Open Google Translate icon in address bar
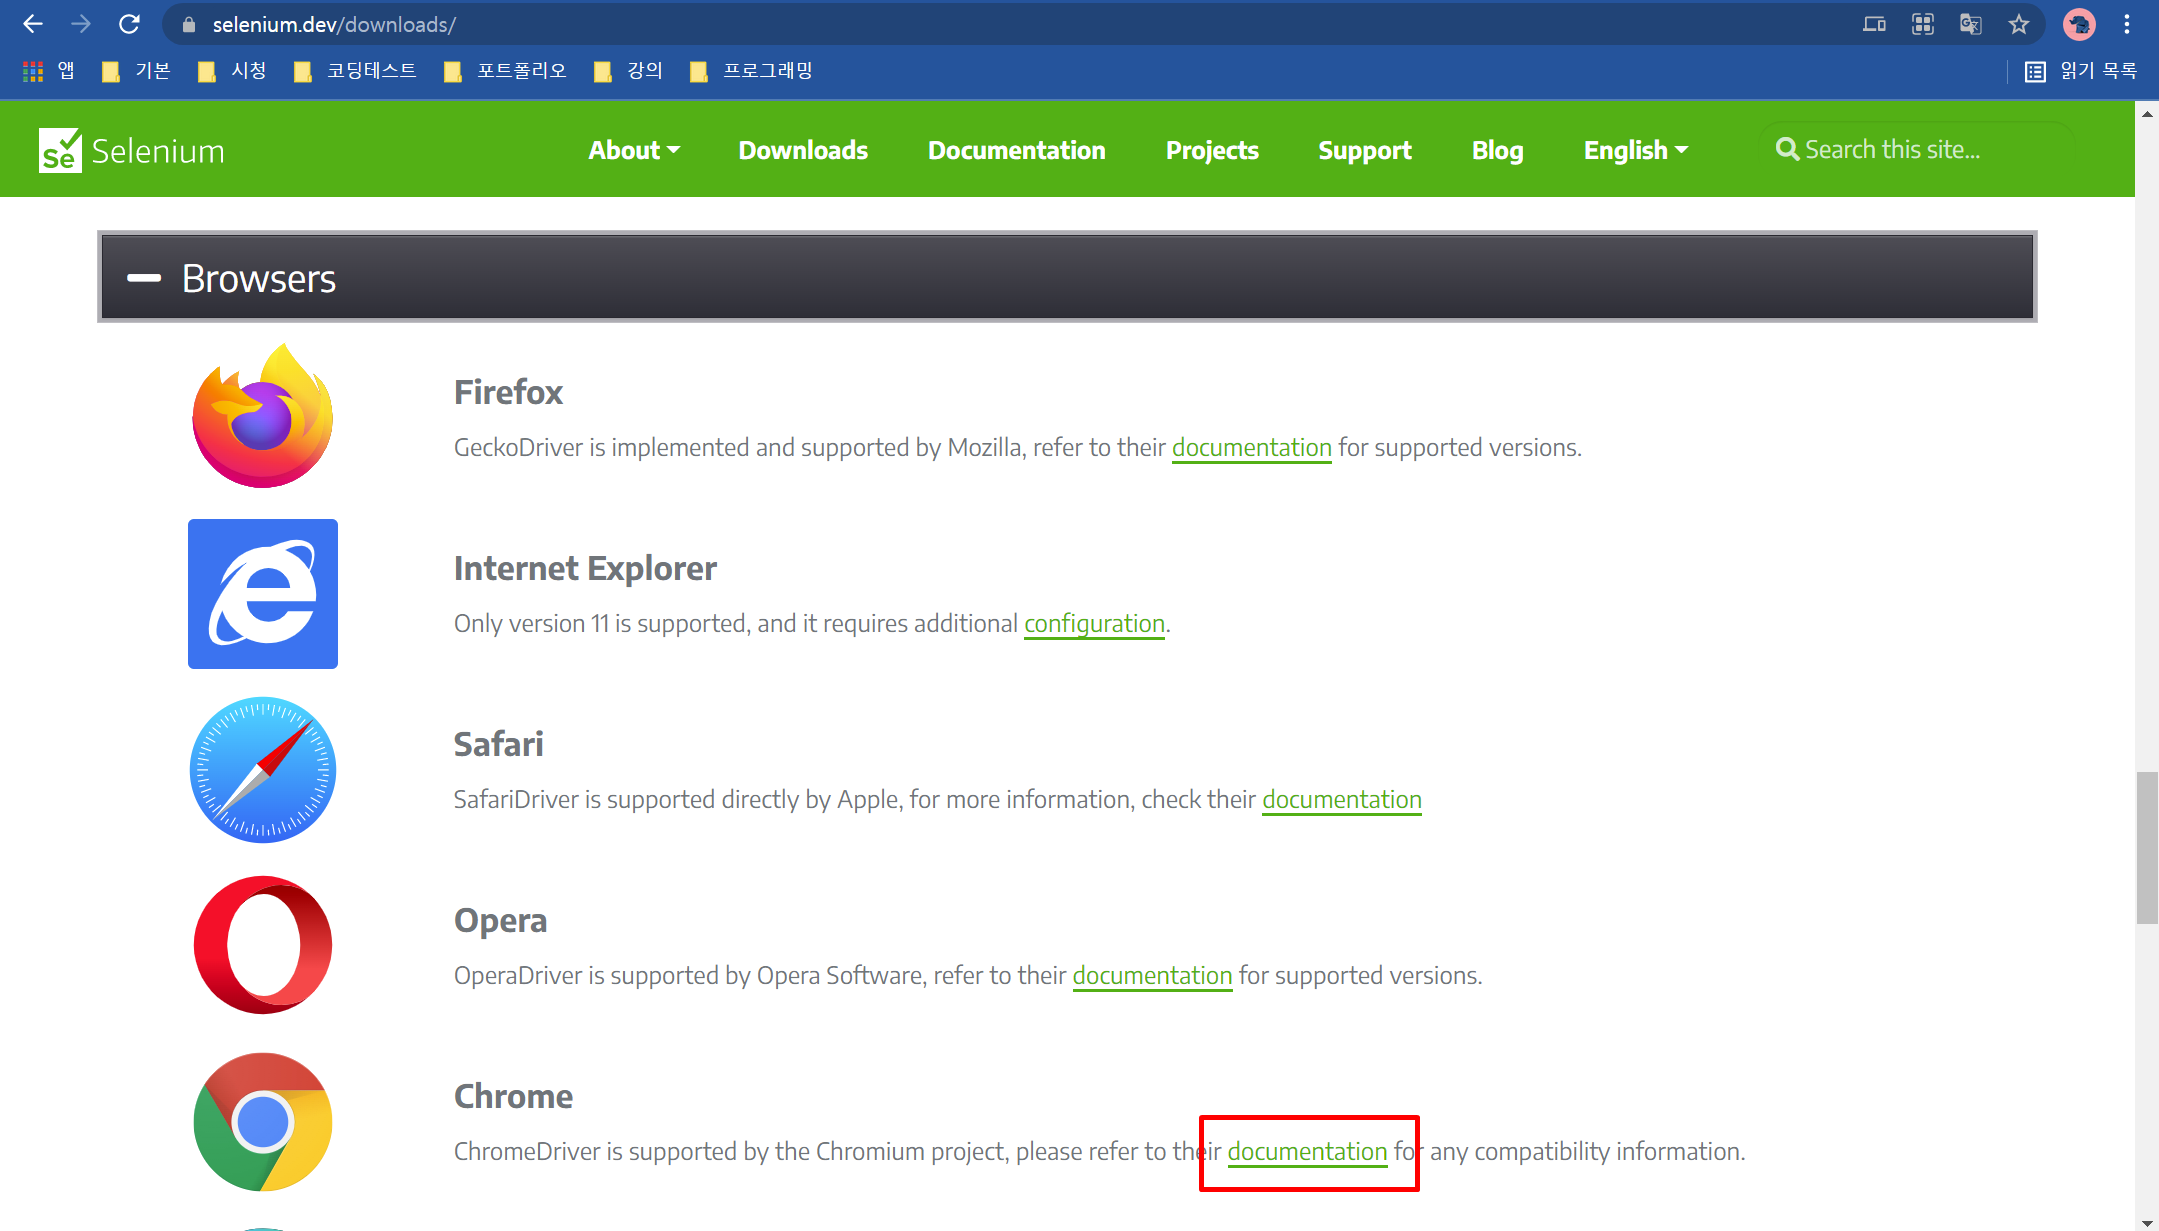This screenshot has height=1231, width=2159. click(x=1970, y=24)
